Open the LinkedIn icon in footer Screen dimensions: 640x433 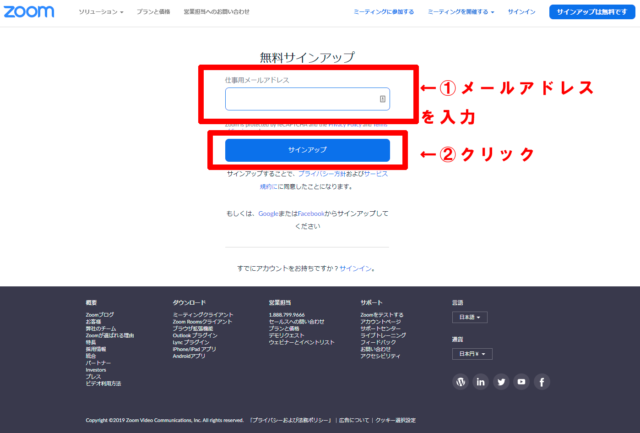[481, 382]
